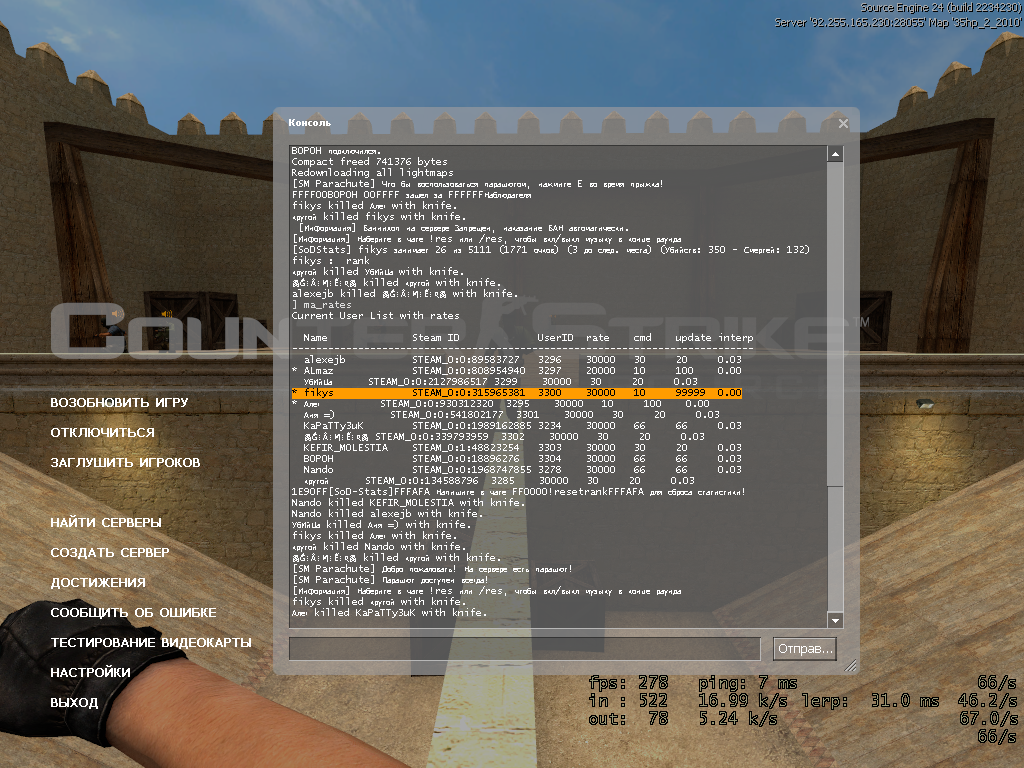Screen dimensions: 1024x768
Task: Click the Консоль title bar text
Action: [x=310, y=123]
